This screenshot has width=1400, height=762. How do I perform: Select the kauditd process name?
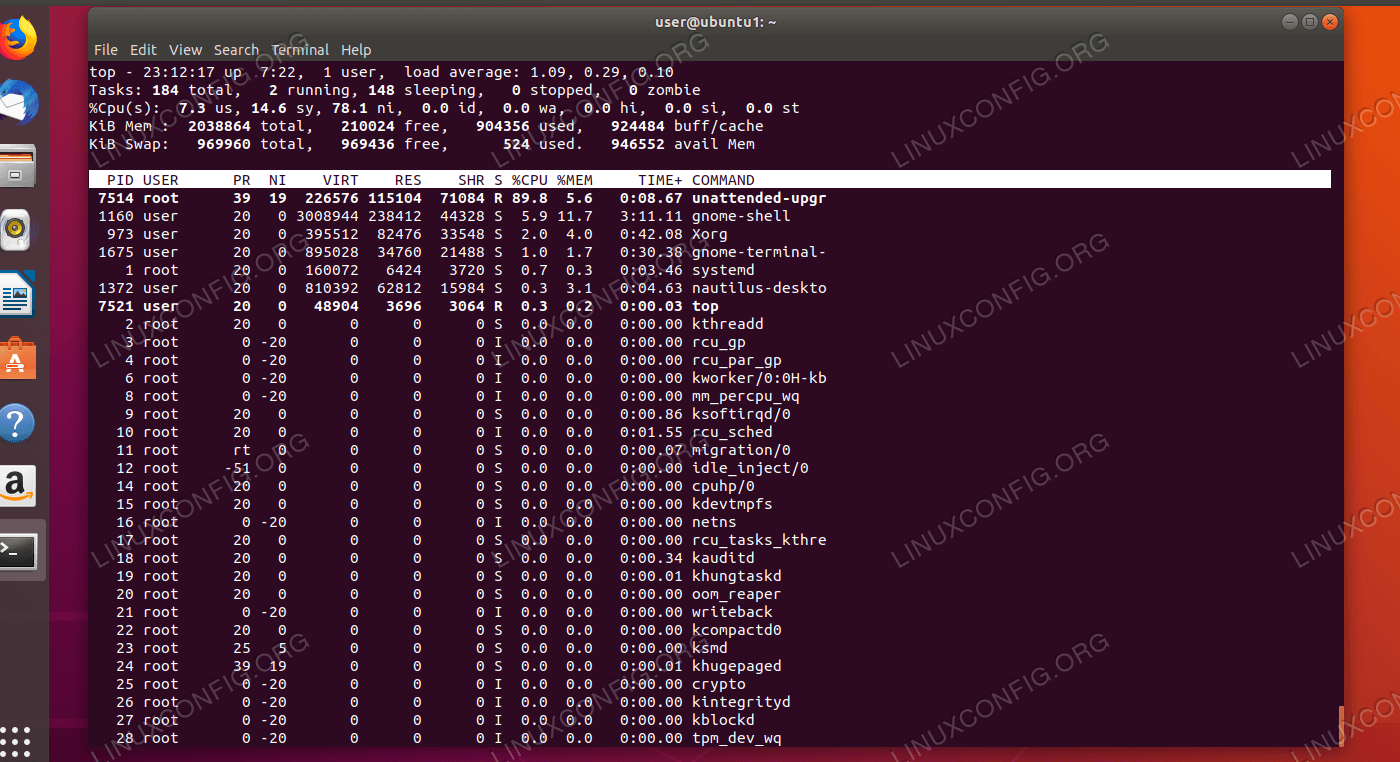(x=723, y=558)
